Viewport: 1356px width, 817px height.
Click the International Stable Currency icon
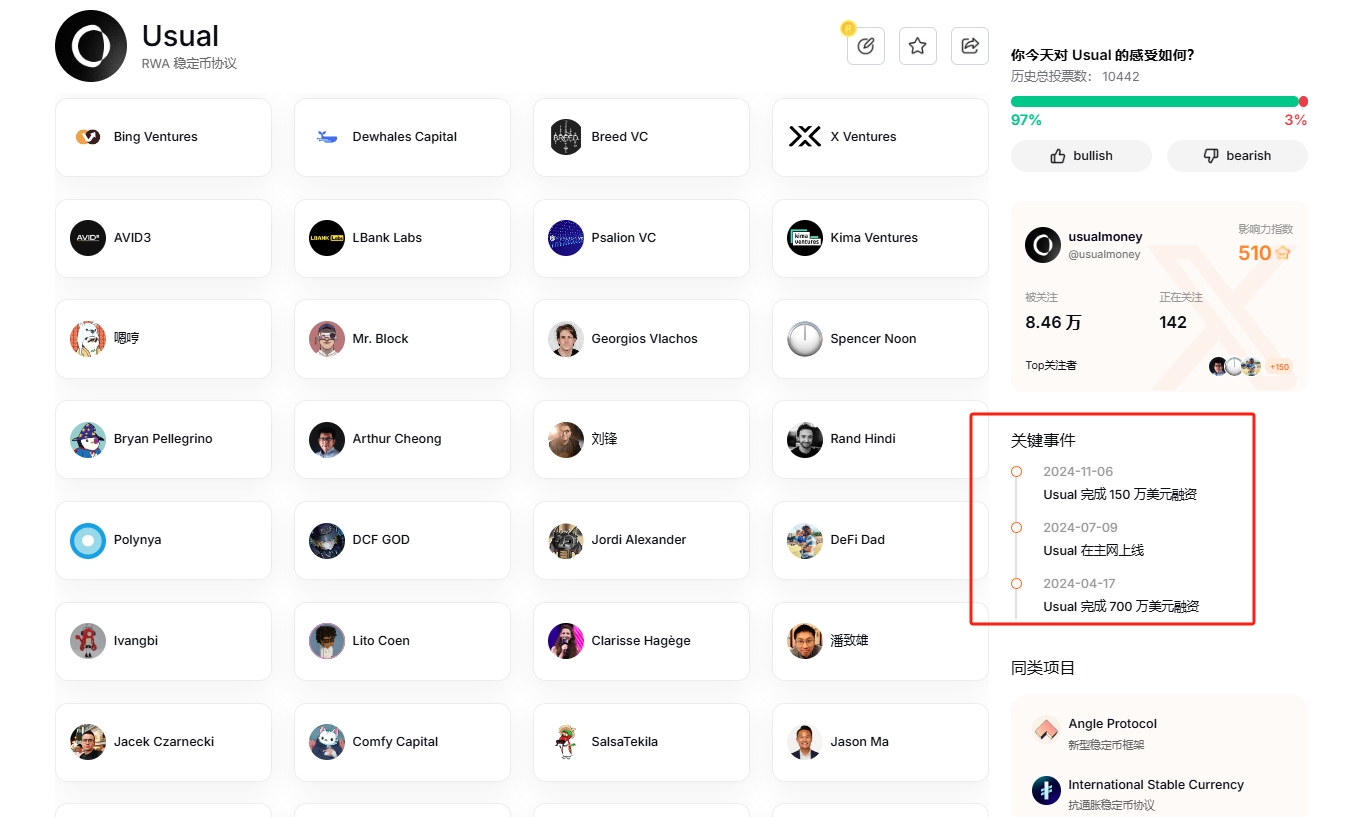1046,791
